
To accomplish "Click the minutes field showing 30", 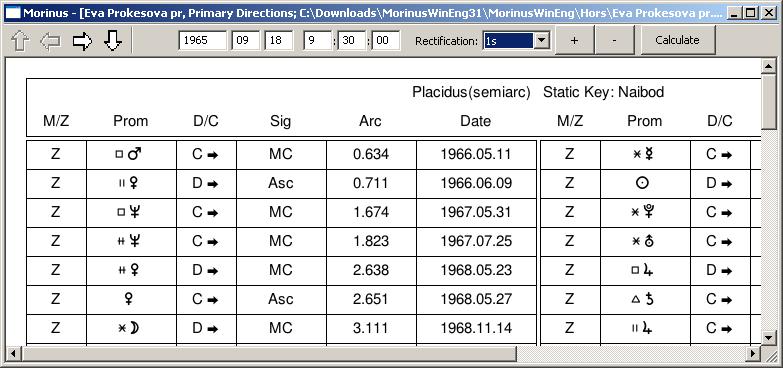I will click(x=352, y=41).
